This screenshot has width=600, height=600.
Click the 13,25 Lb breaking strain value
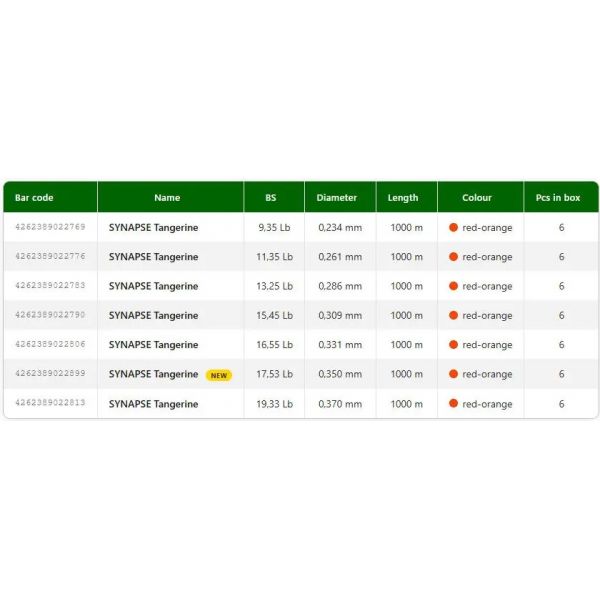(x=274, y=286)
